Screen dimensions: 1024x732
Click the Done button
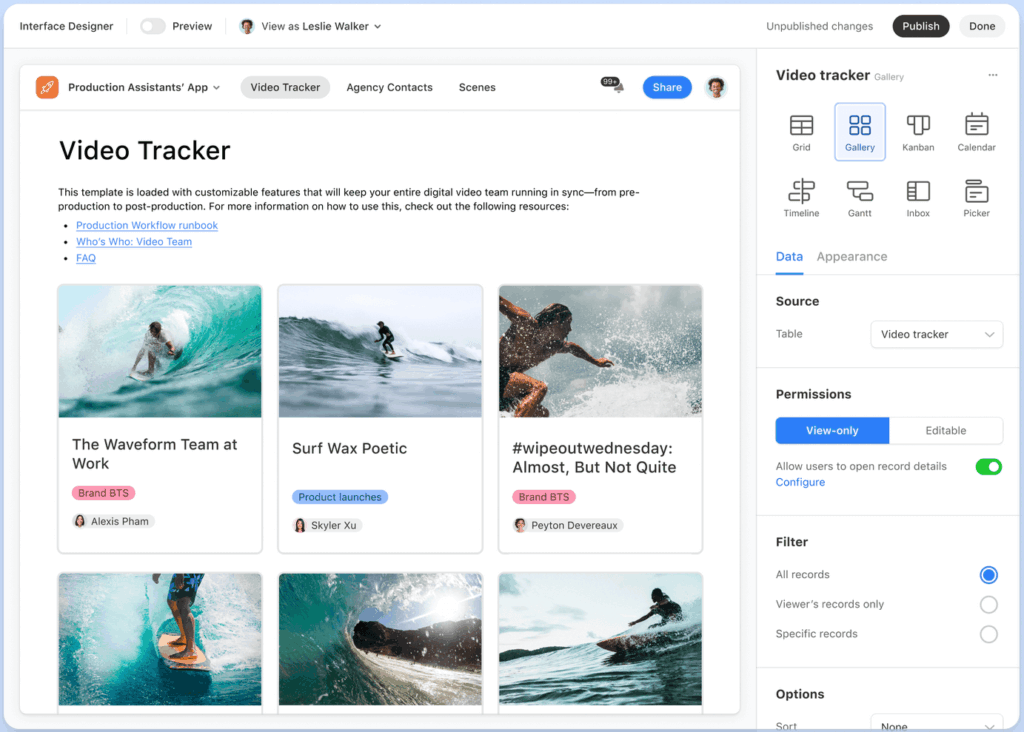point(982,26)
